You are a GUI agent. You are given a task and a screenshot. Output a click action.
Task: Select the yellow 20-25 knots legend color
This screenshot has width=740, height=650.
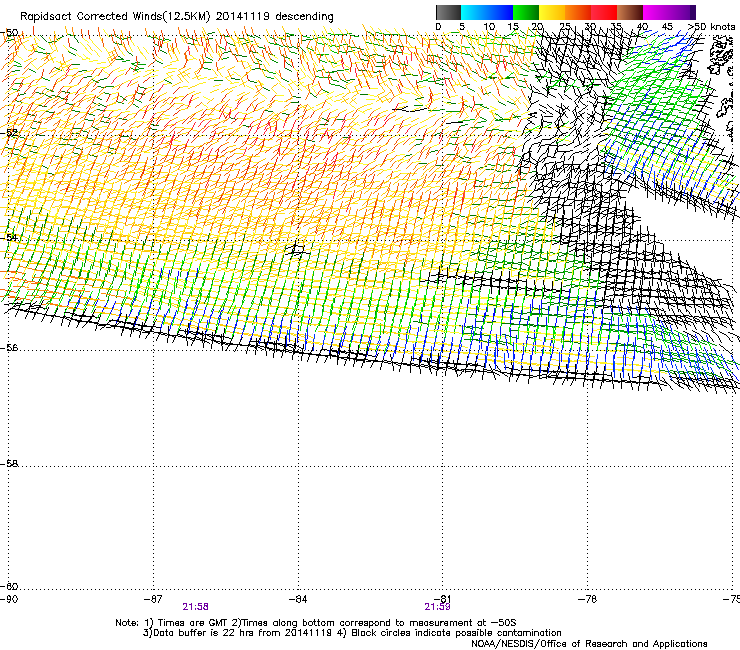552,12
